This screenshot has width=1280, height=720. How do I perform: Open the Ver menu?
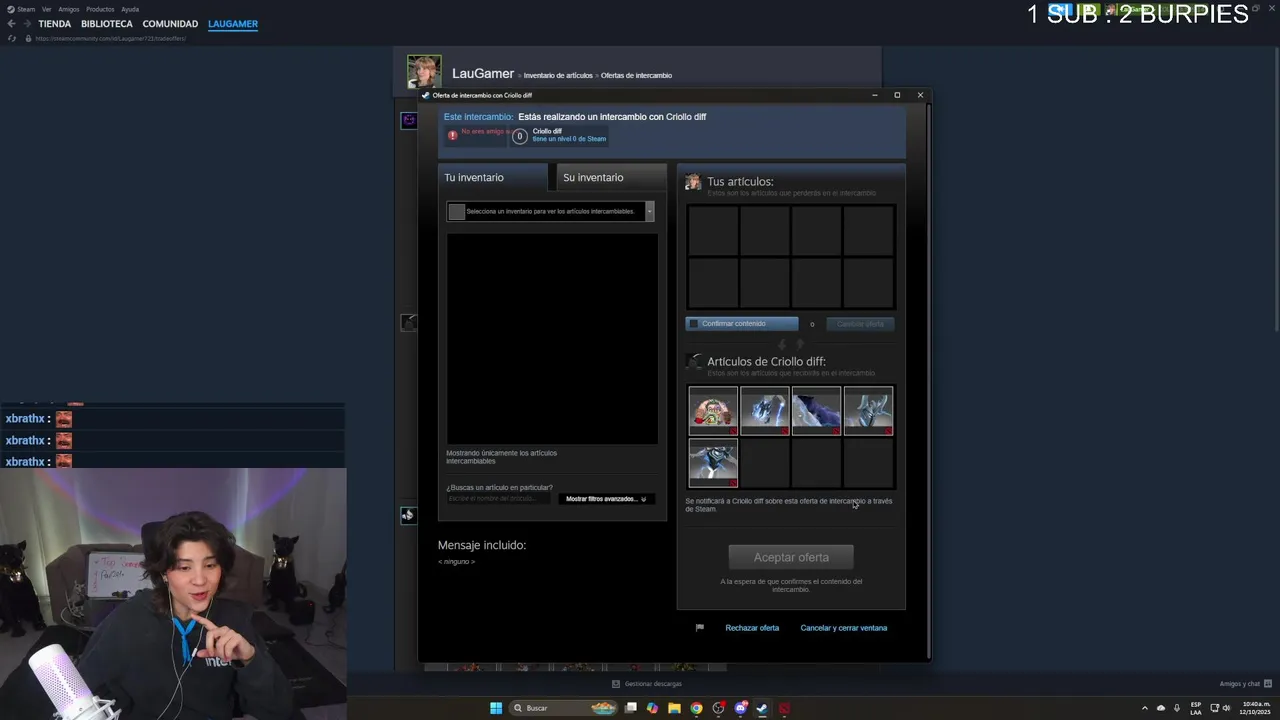(46, 9)
